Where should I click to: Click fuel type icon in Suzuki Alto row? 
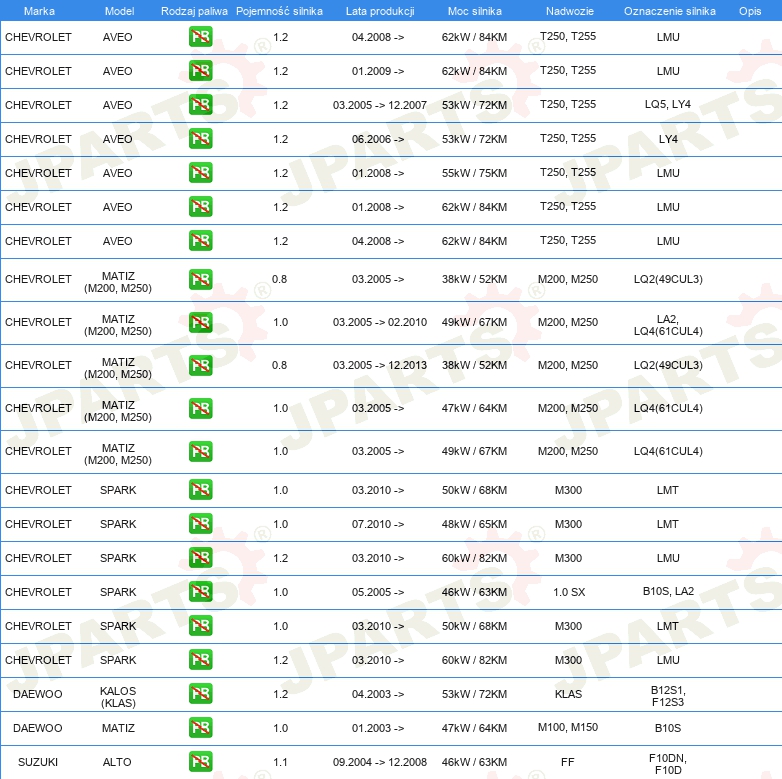point(200,762)
